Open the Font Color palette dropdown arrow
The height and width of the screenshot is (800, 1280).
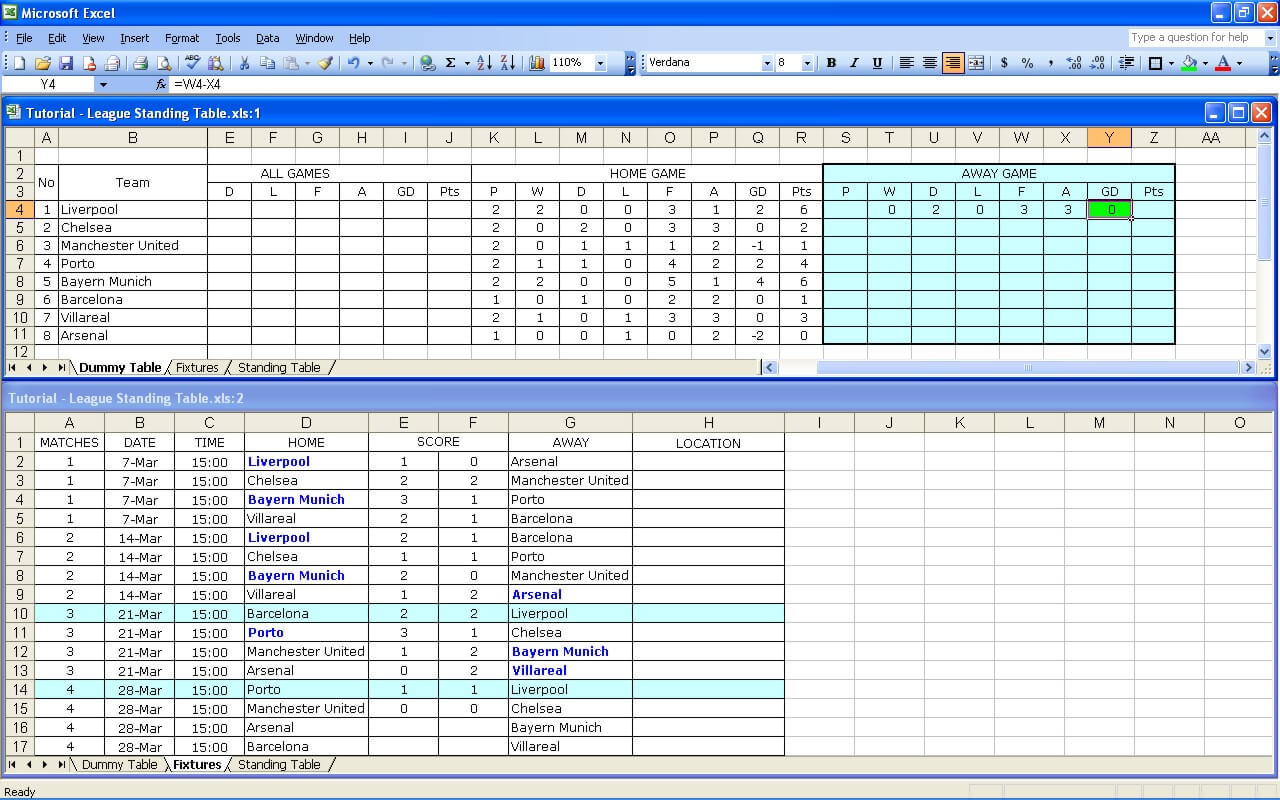(1239, 63)
